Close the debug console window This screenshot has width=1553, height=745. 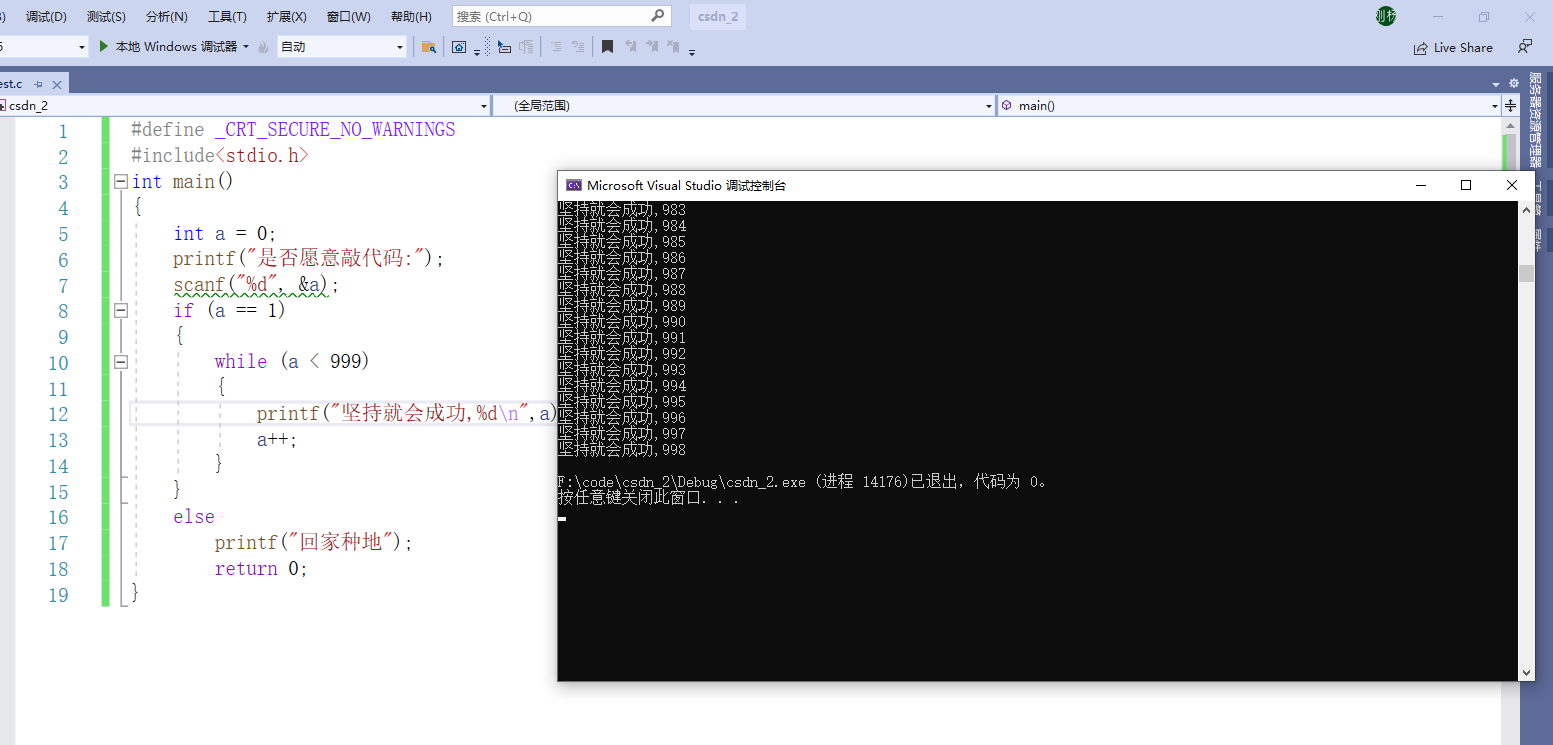pyautogui.click(x=1512, y=185)
